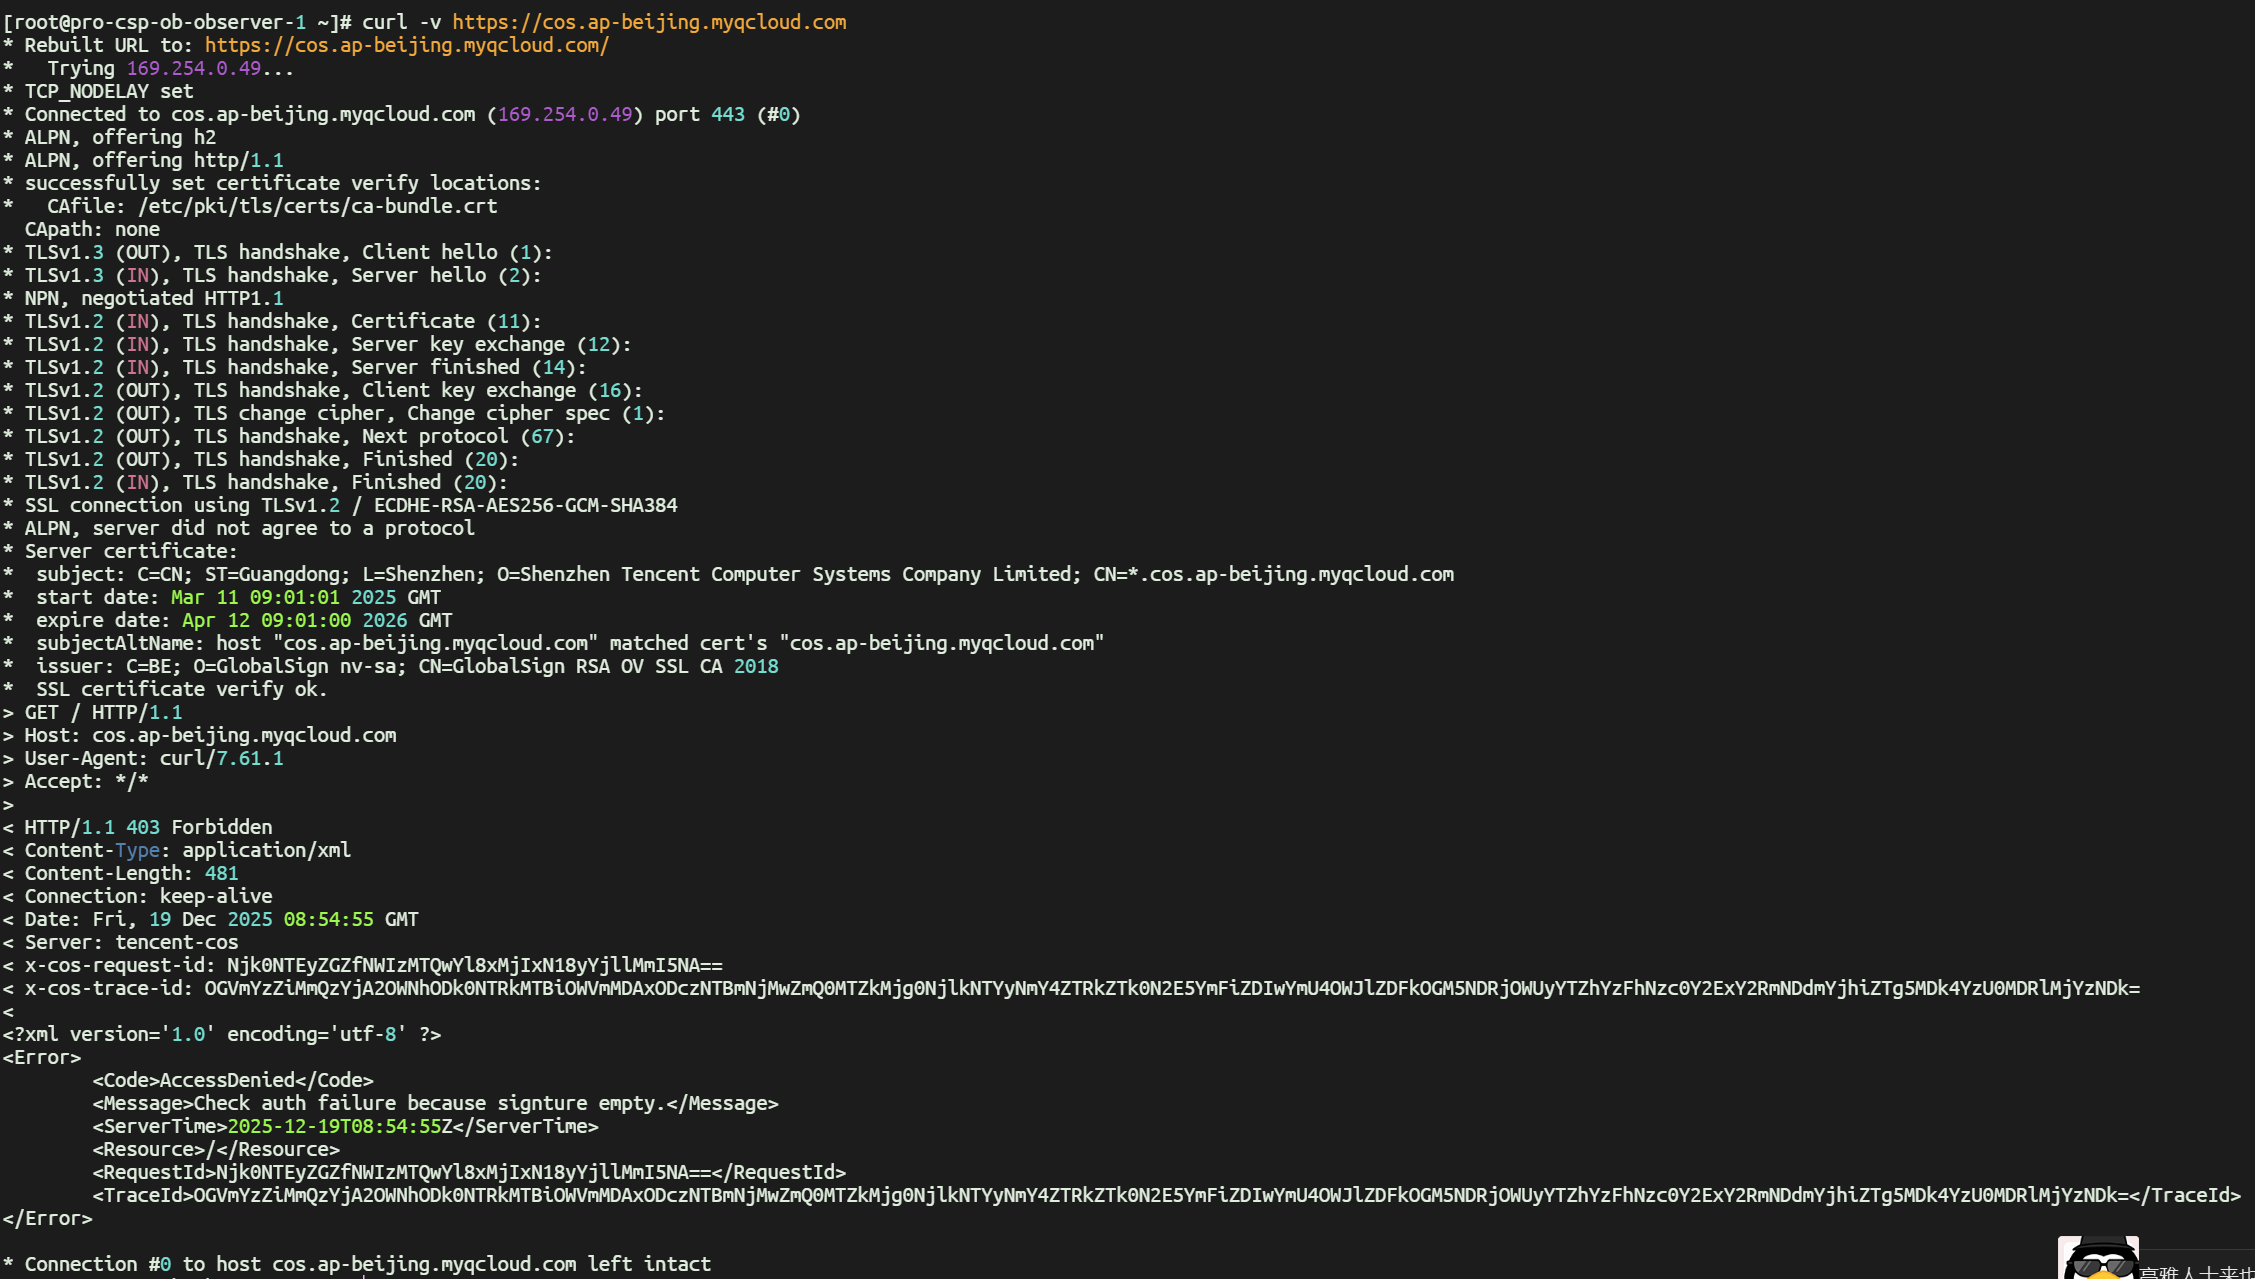Image resolution: width=2255 pixels, height=1279 pixels.
Task: Click the ECDHE-RSA-AES256-GCM-SHA384 cipher name
Action: (525, 506)
